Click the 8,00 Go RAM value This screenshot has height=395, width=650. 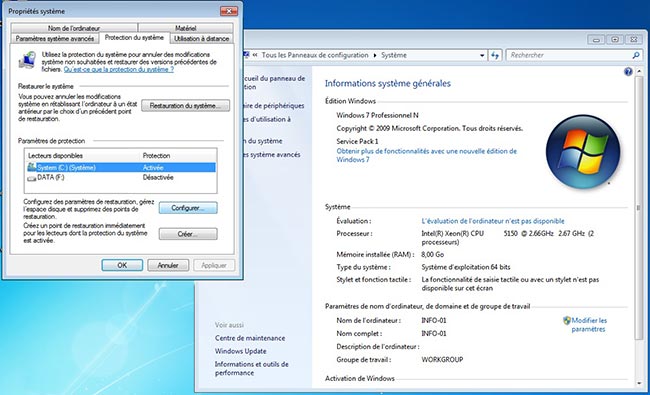tap(432, 254)
